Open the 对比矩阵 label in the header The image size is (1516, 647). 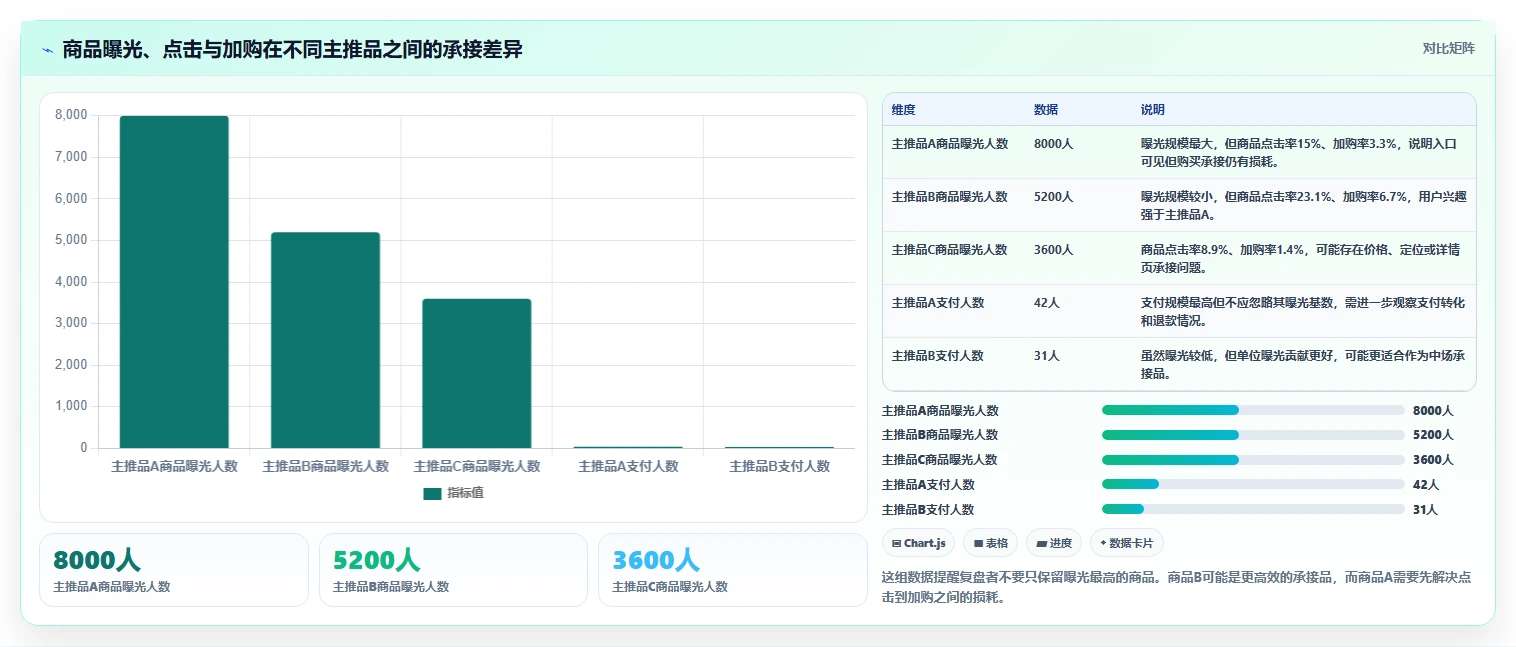click(x=1448, y=48)
